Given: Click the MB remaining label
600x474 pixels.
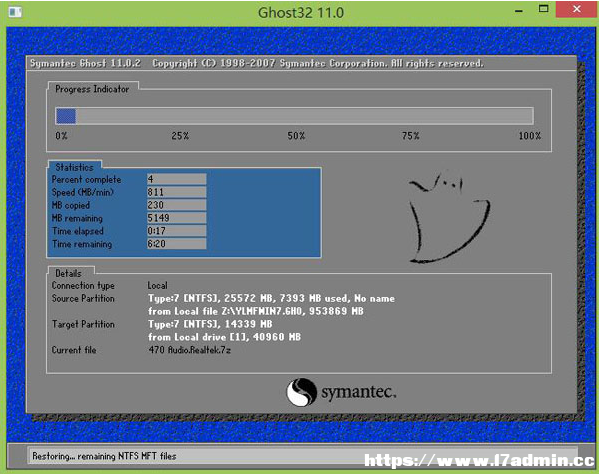Looking at the screenshot, I should tap(77, 218).
